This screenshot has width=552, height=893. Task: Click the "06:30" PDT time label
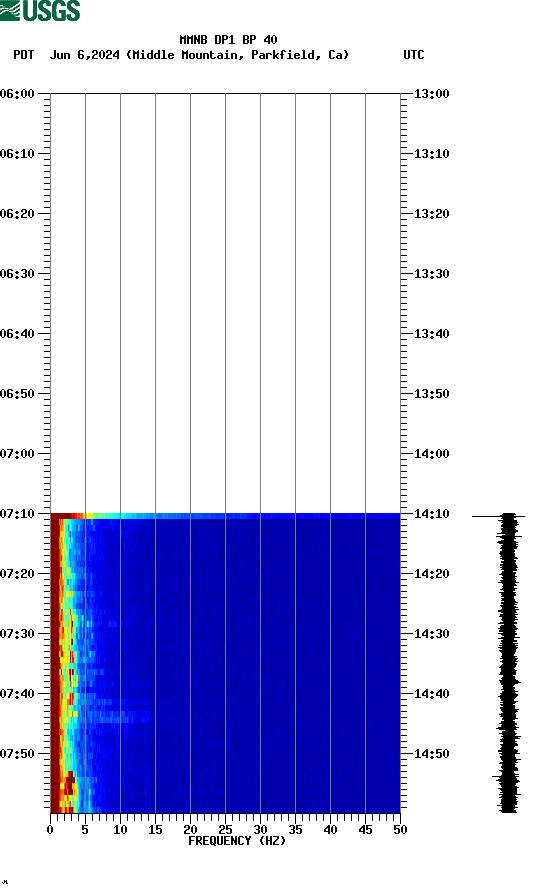tap(18, 274)
